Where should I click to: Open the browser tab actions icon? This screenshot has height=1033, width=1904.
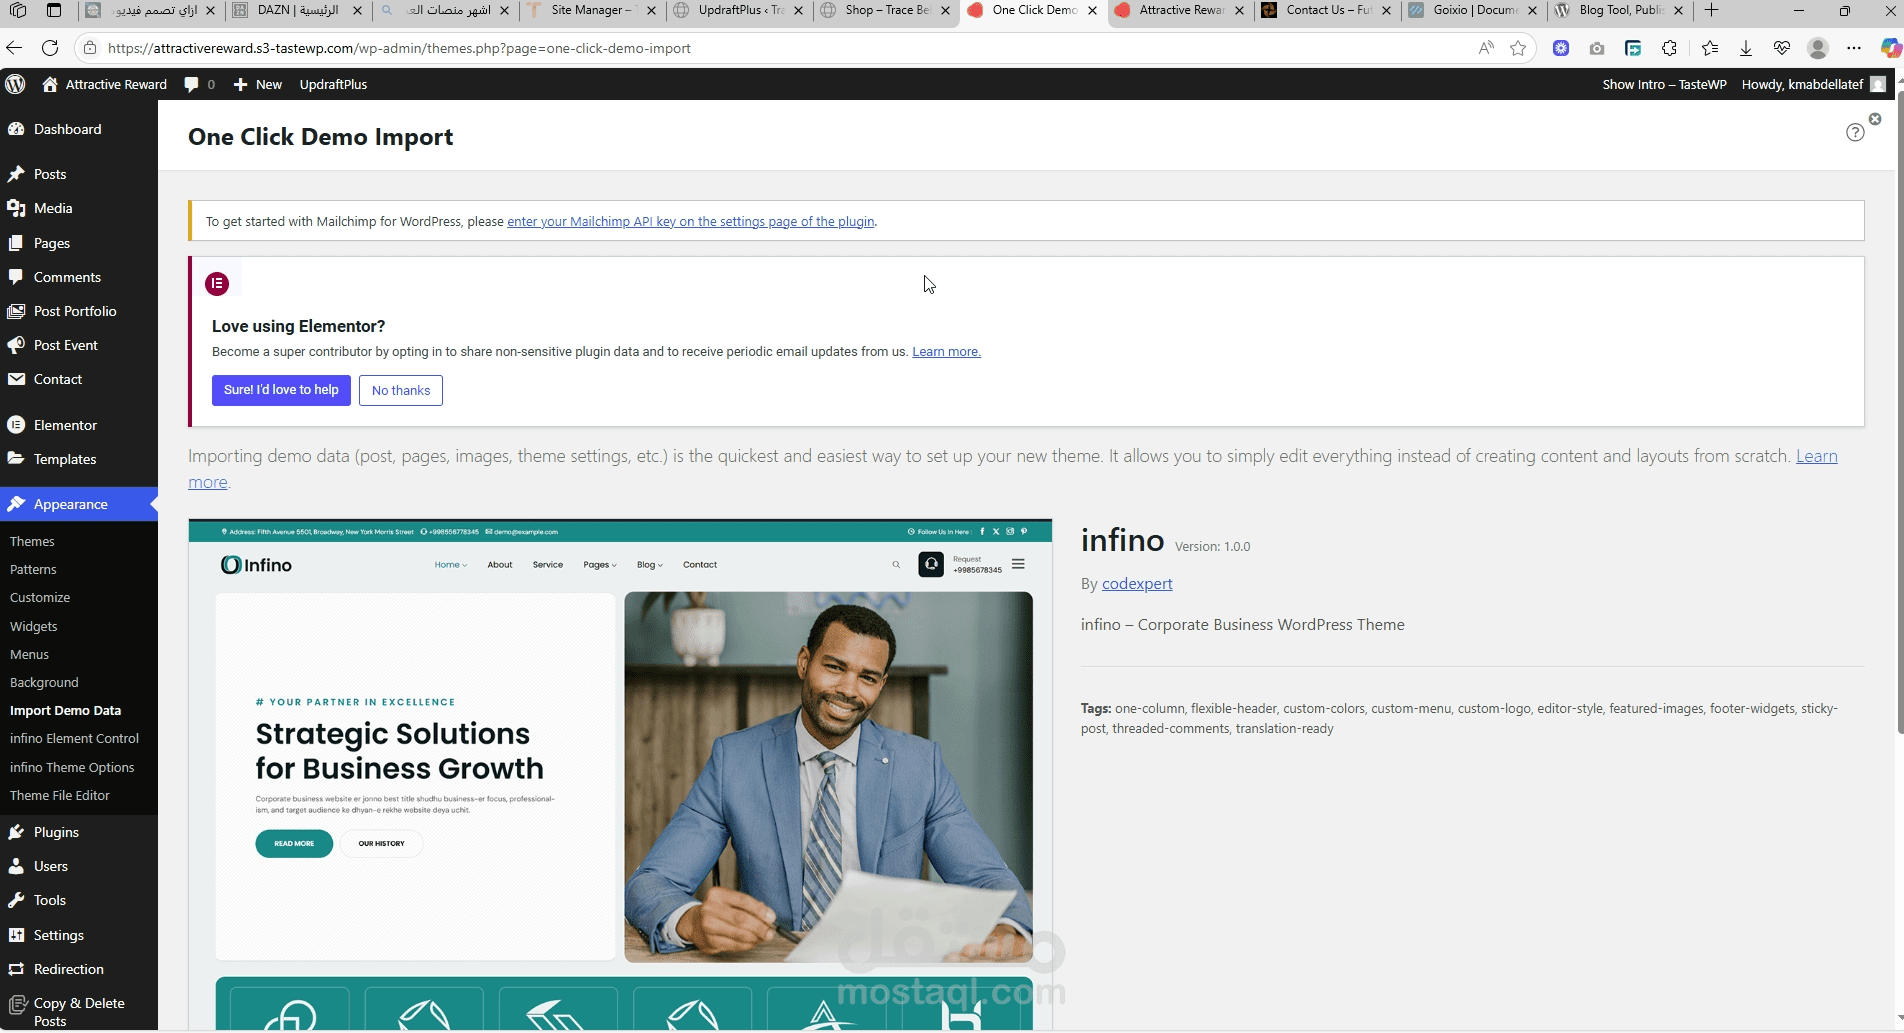[54, 11]
